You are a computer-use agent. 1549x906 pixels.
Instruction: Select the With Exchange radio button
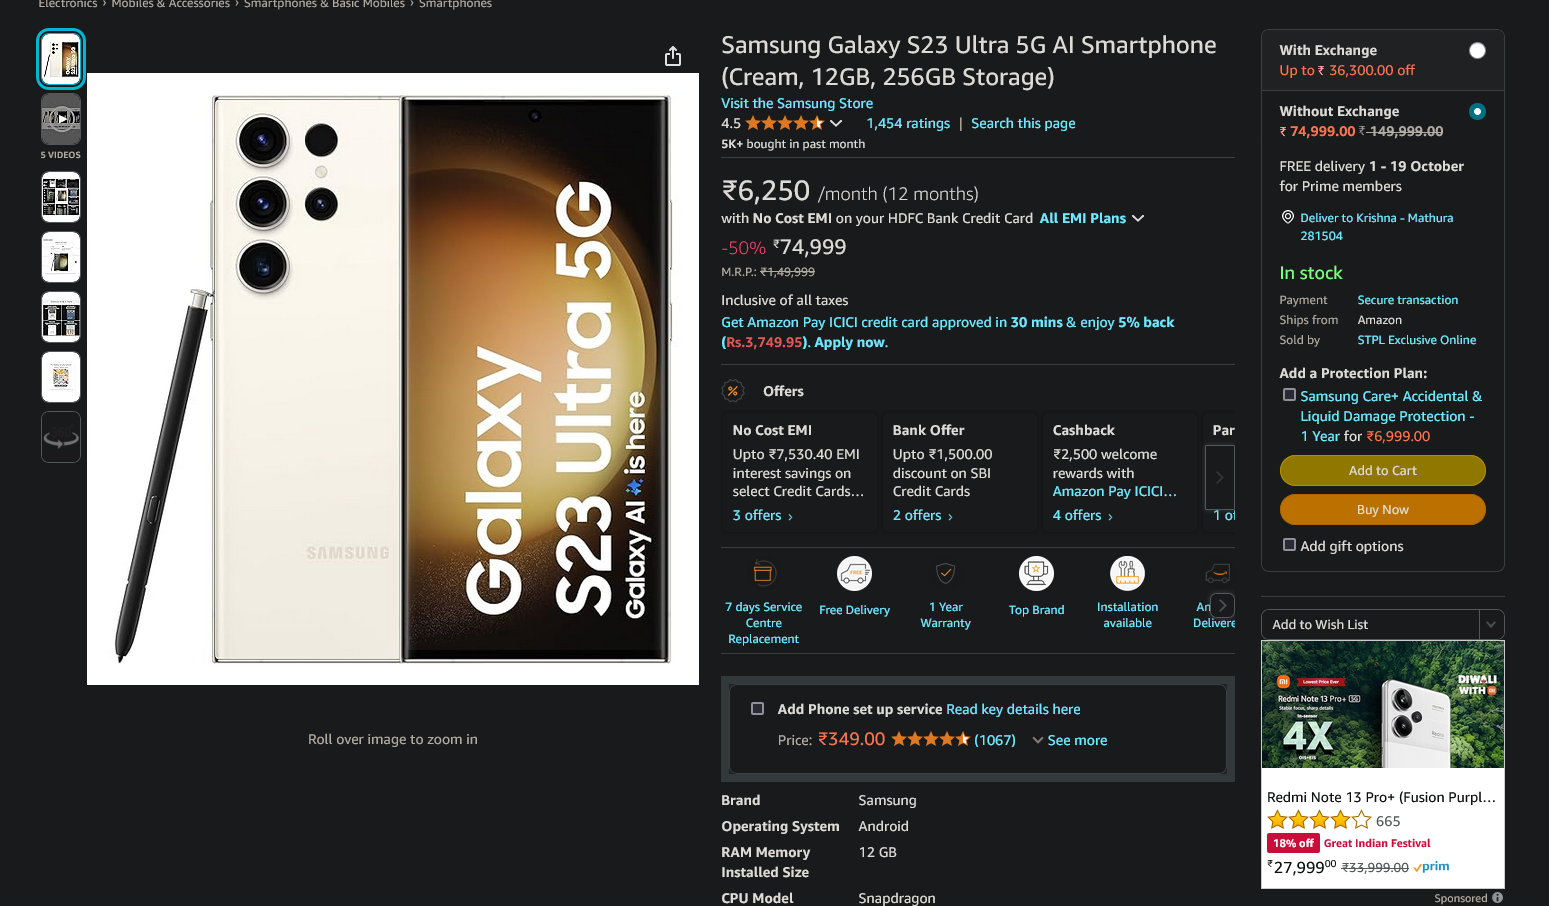coord(1477,51)
